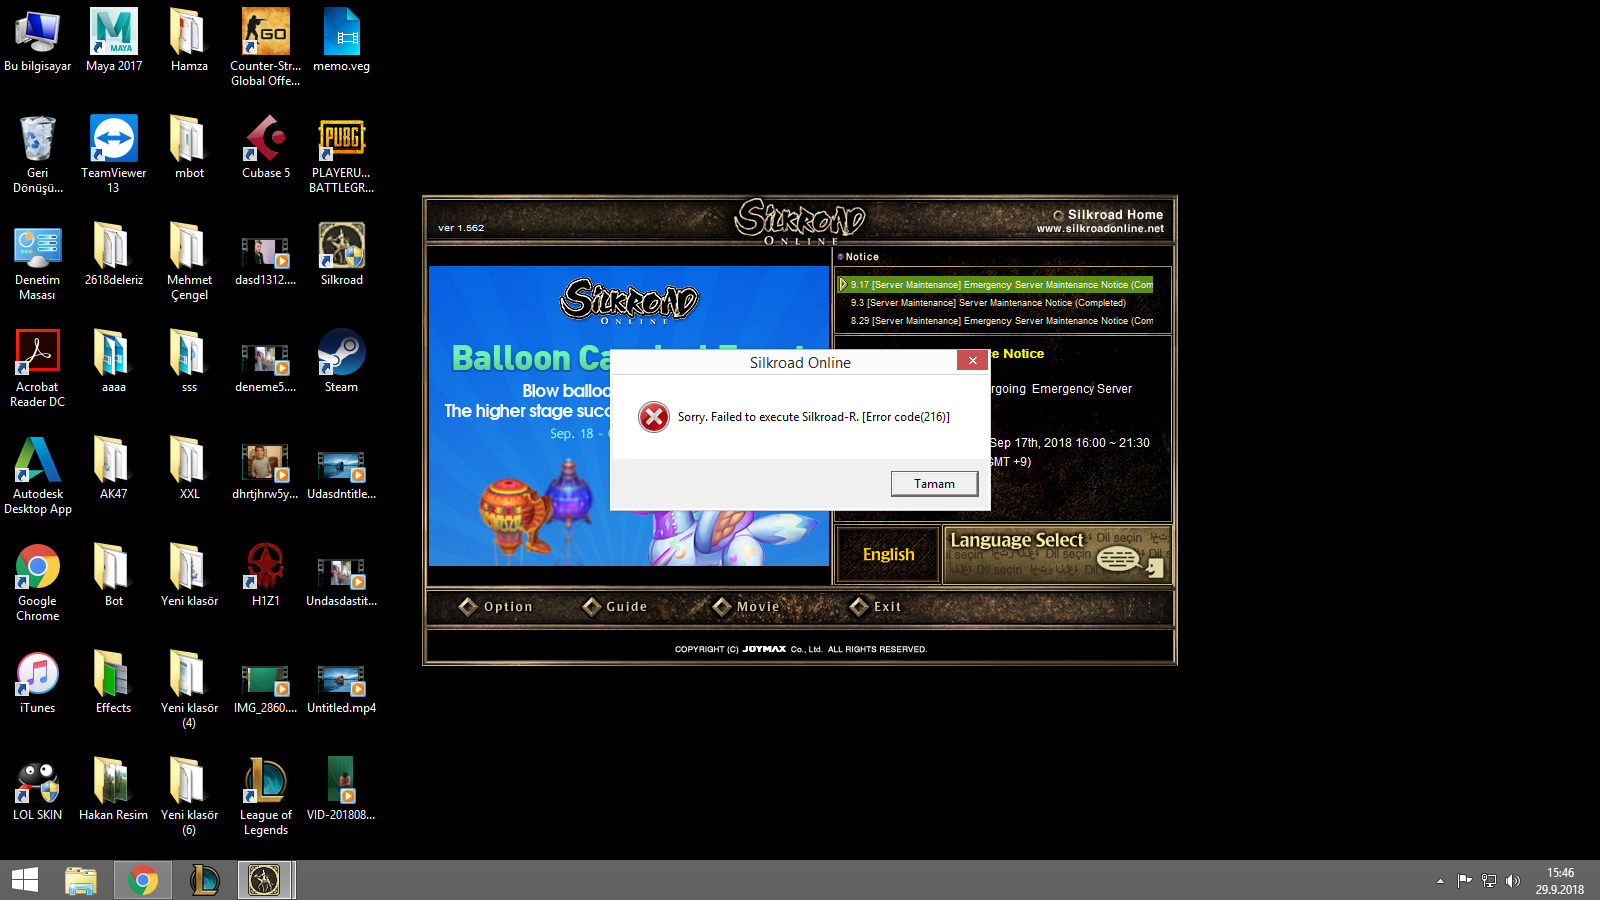This screenshot has width=1600, height=900.
Task: Open the AK47 folder
Action: [114, 468]
